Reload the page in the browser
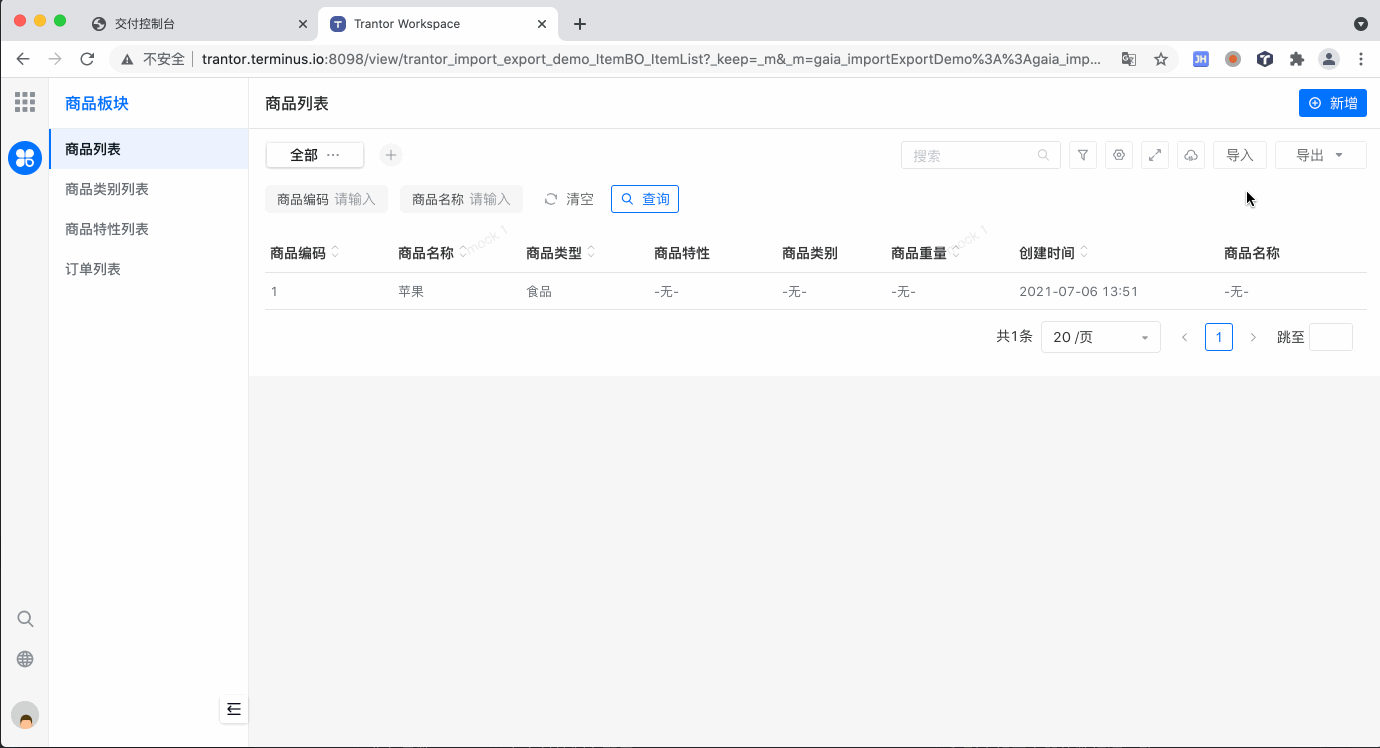Screen dimensions: 1380x748 pyautogui.click(x=87, y=59)
